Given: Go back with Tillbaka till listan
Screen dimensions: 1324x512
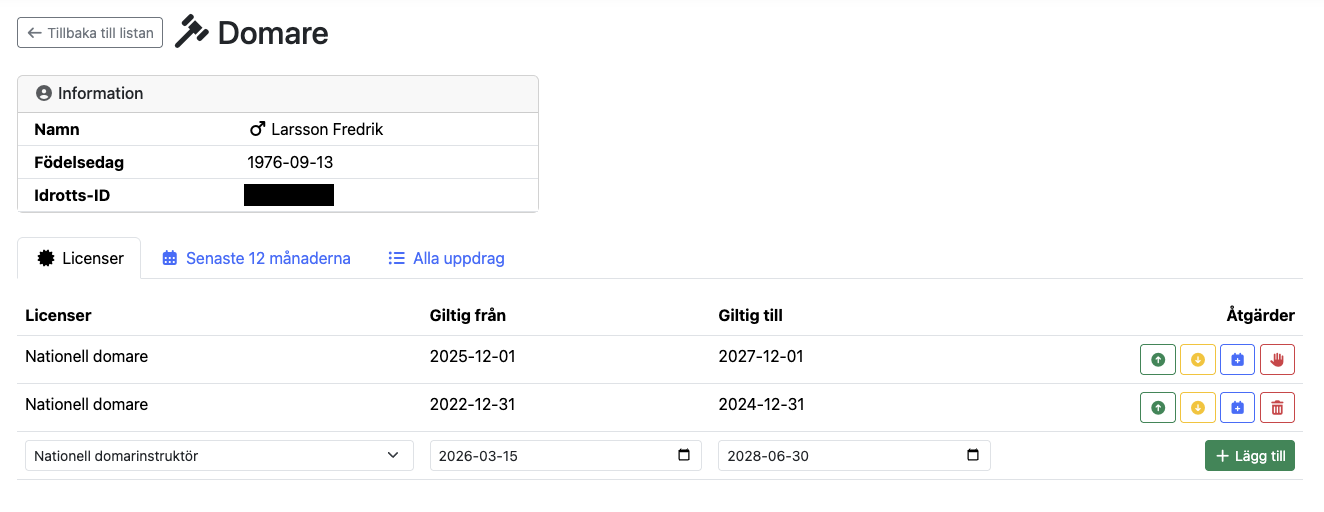Looking at the screenshot, I should (x=90, y=33).
